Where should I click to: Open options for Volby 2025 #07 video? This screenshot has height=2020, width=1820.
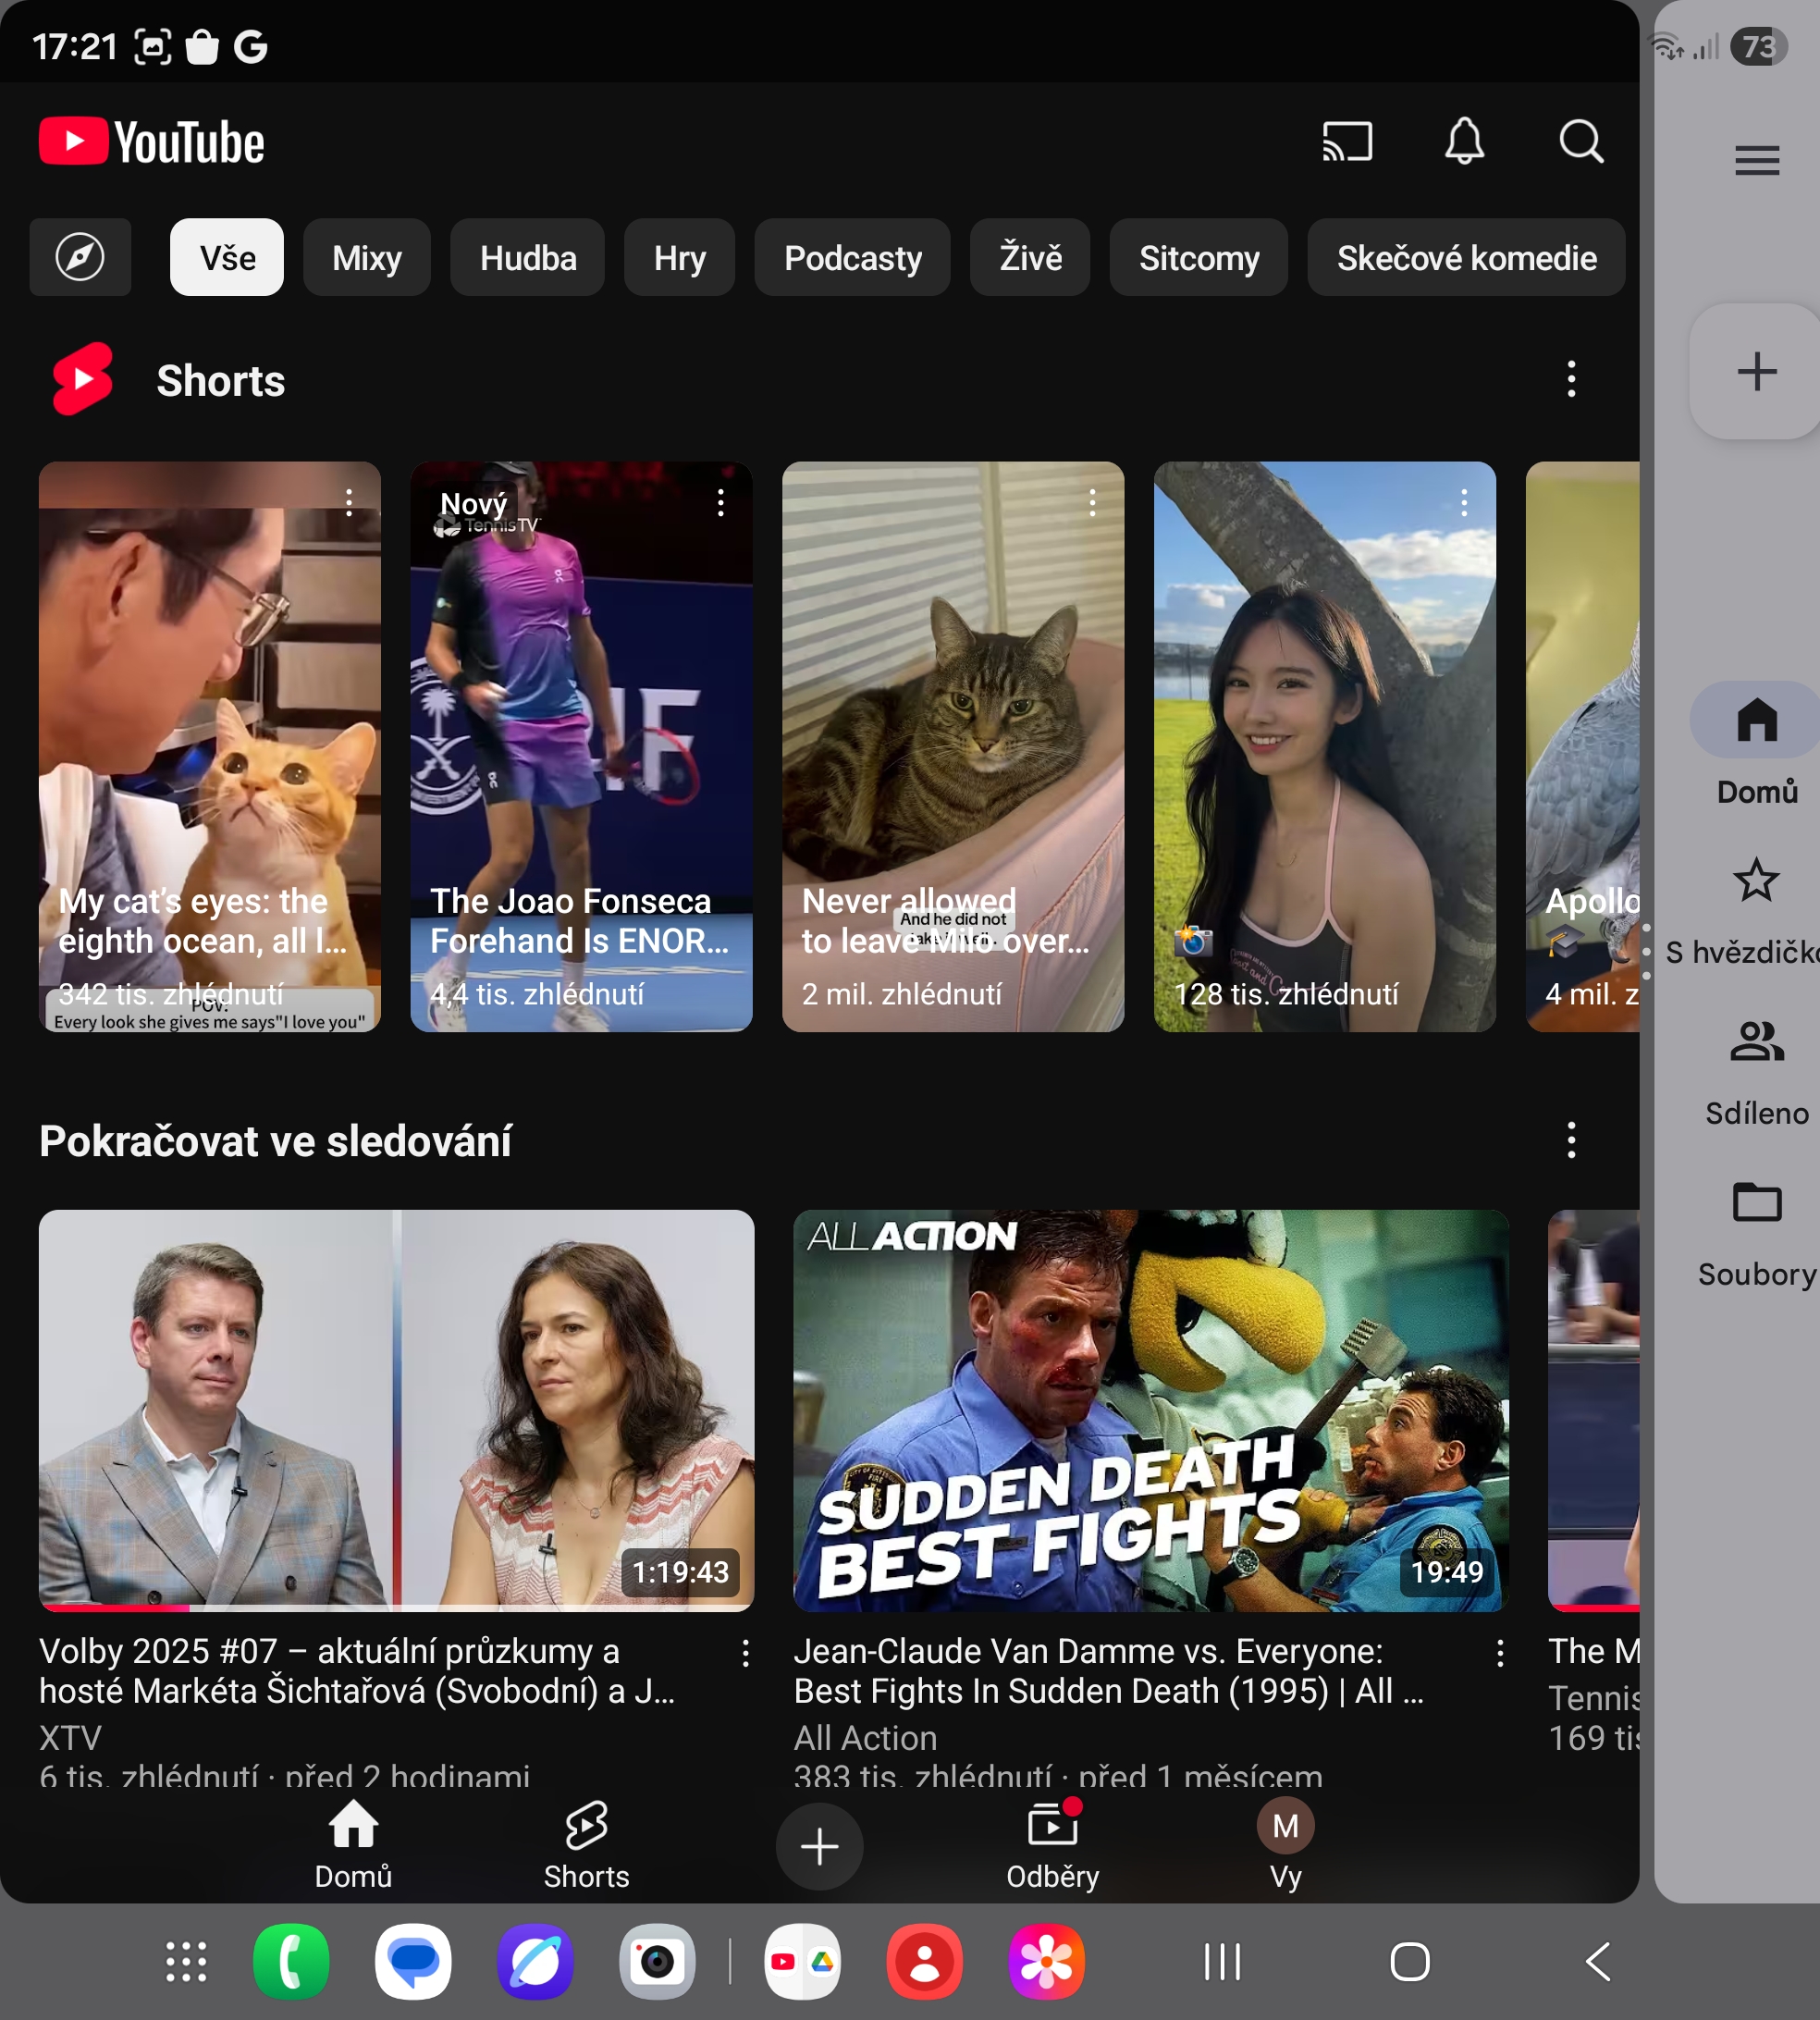tap(746, 1653)
